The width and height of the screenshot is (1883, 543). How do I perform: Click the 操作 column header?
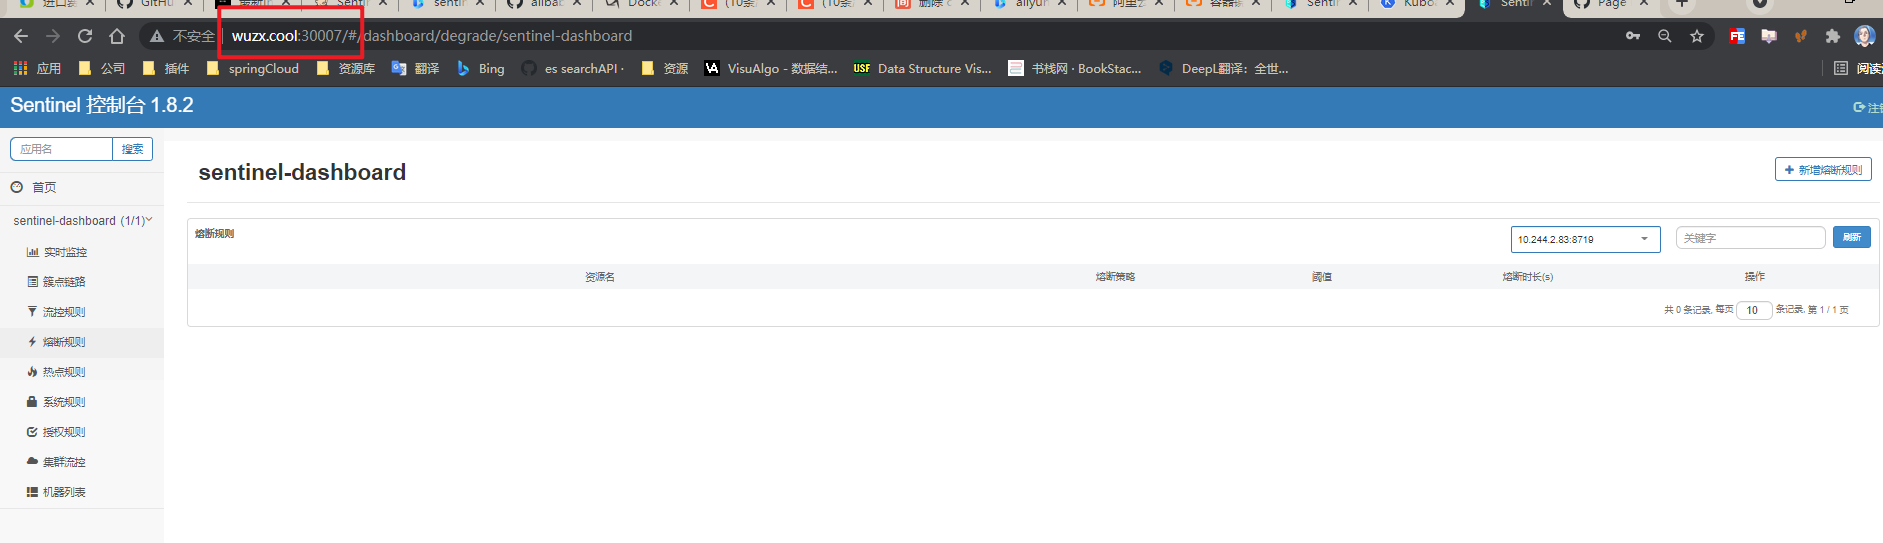(x=1755, y=276)
